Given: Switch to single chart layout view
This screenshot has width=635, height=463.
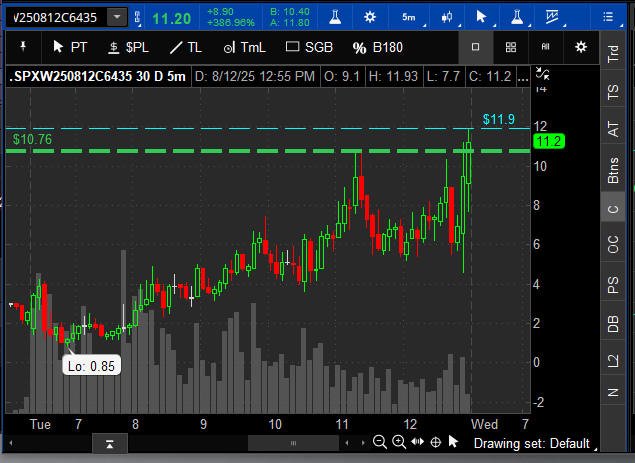Looking at the screenshot, I should point(476,47).
